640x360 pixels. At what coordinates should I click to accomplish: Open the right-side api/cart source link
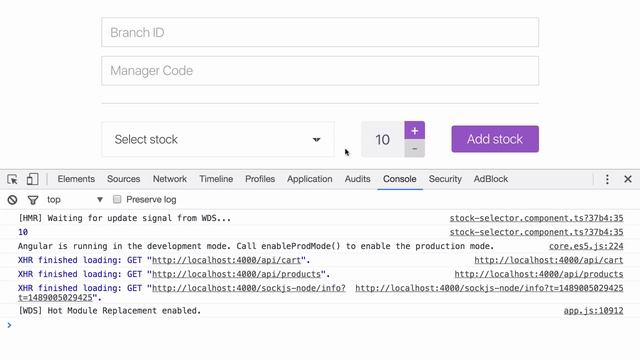[x=549, y=260]
